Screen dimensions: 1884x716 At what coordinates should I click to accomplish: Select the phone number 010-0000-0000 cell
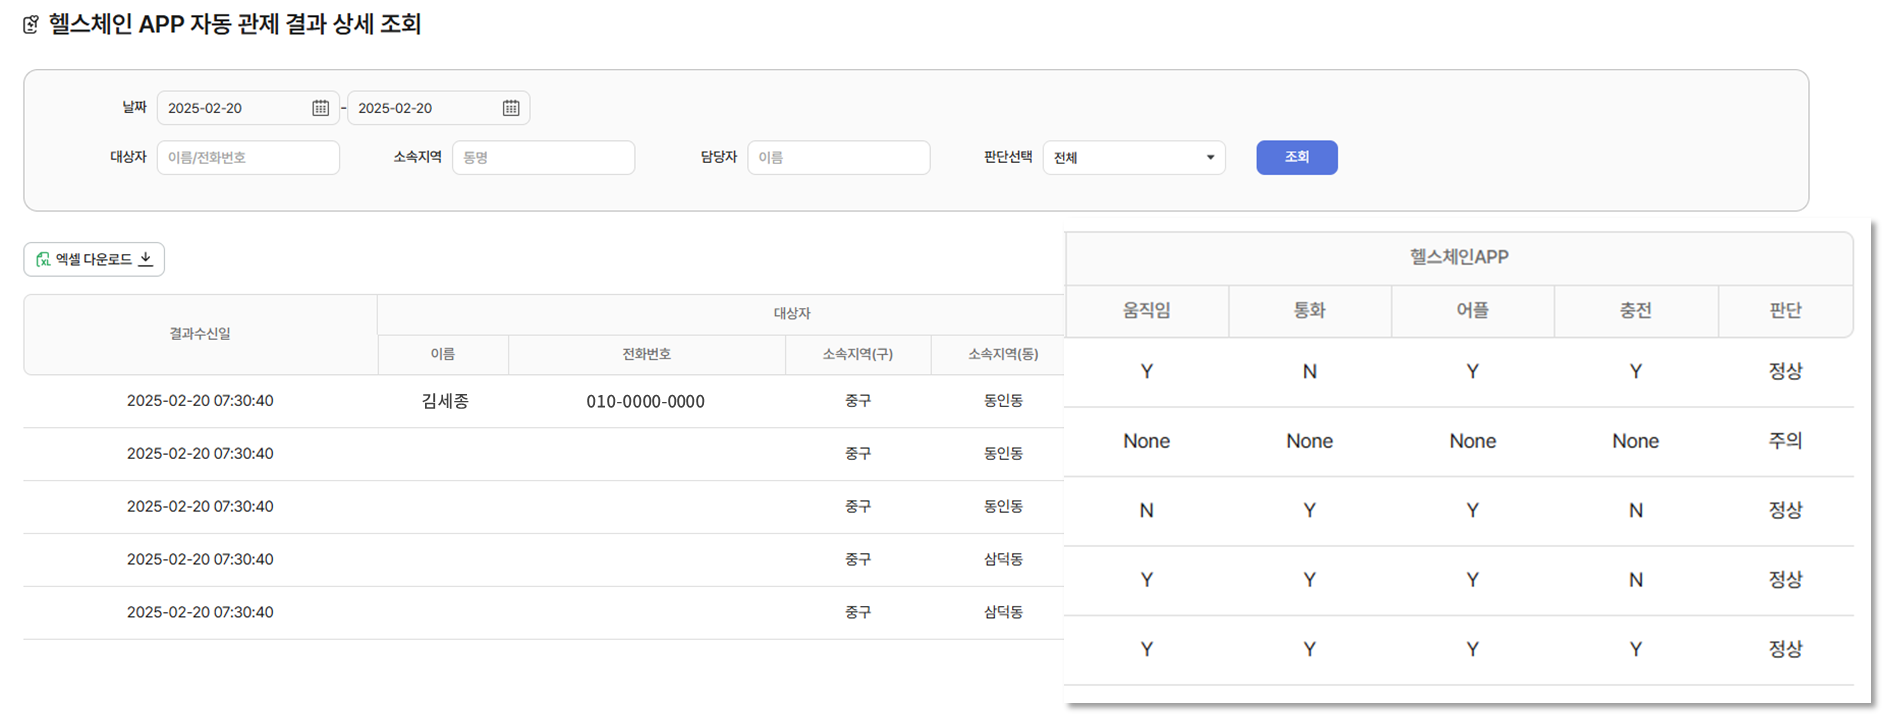coord(646,402)
